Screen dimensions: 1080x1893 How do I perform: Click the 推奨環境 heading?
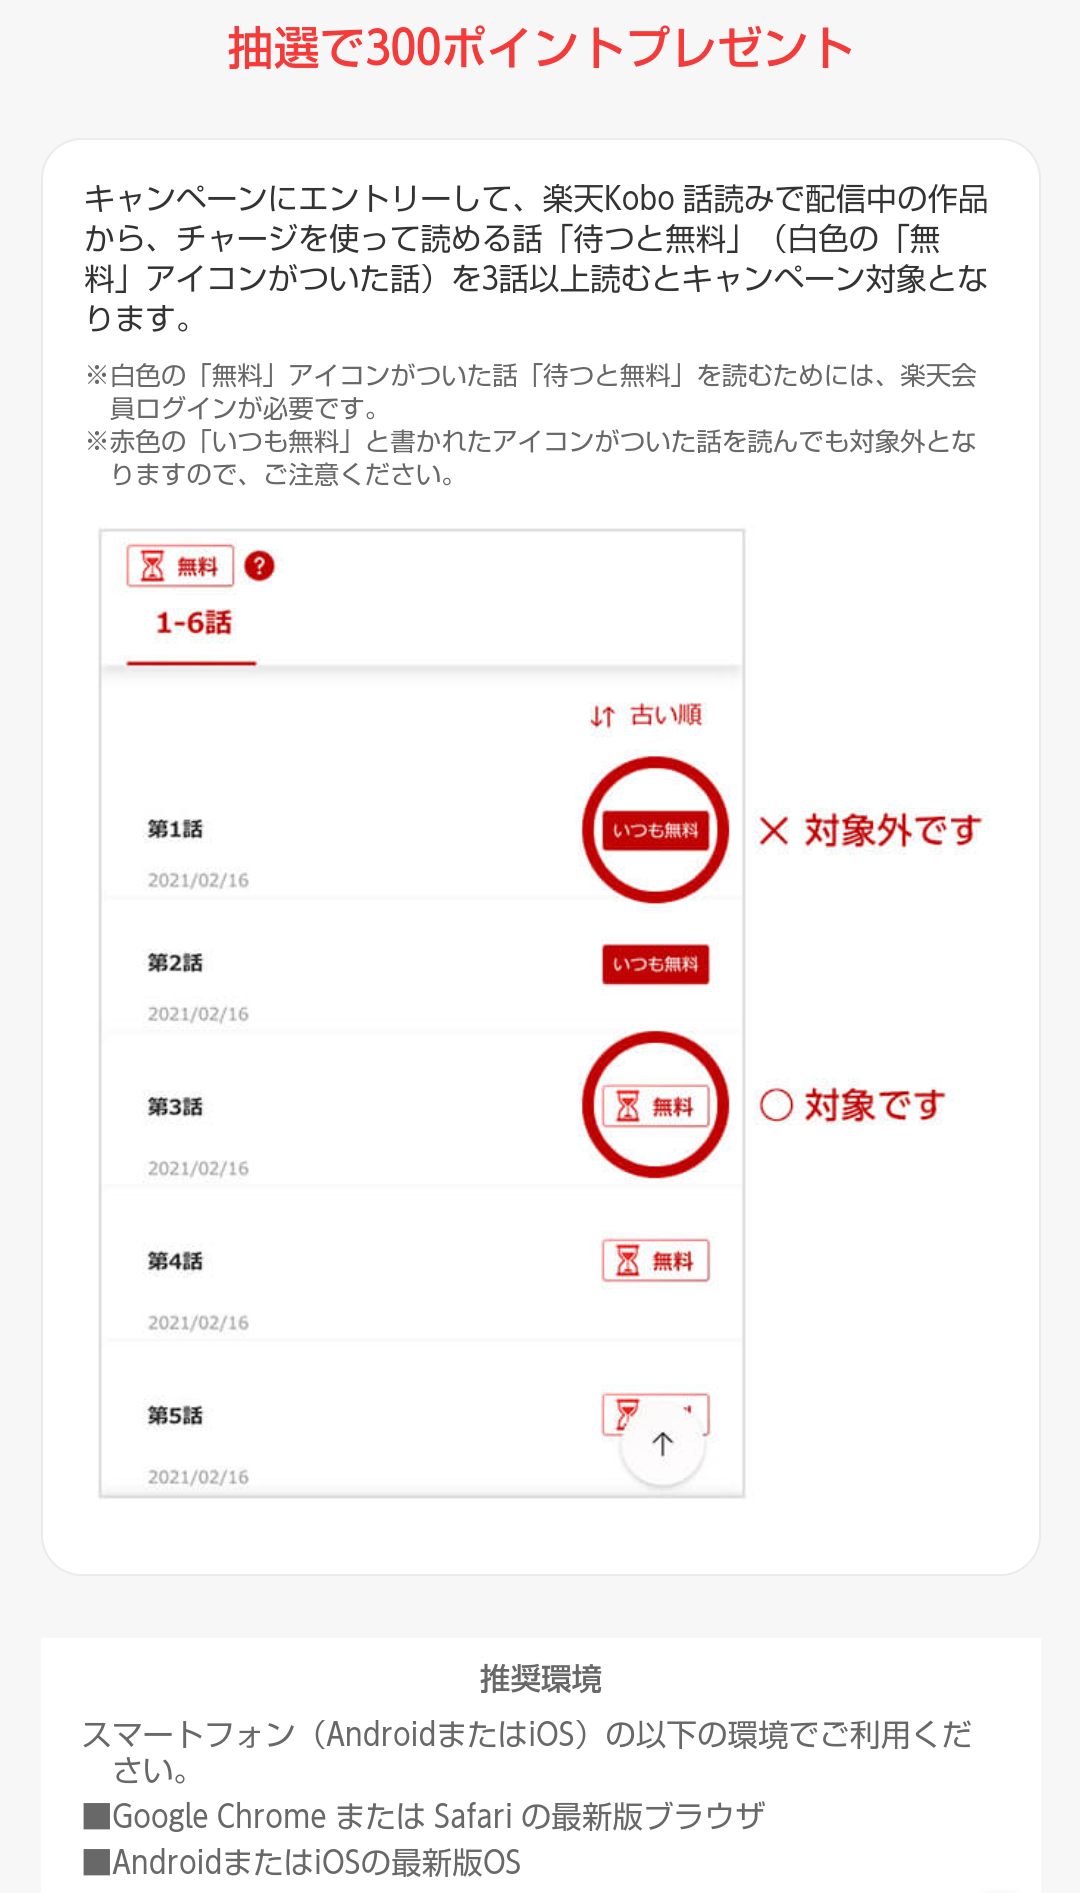[x=540, y=1679]
